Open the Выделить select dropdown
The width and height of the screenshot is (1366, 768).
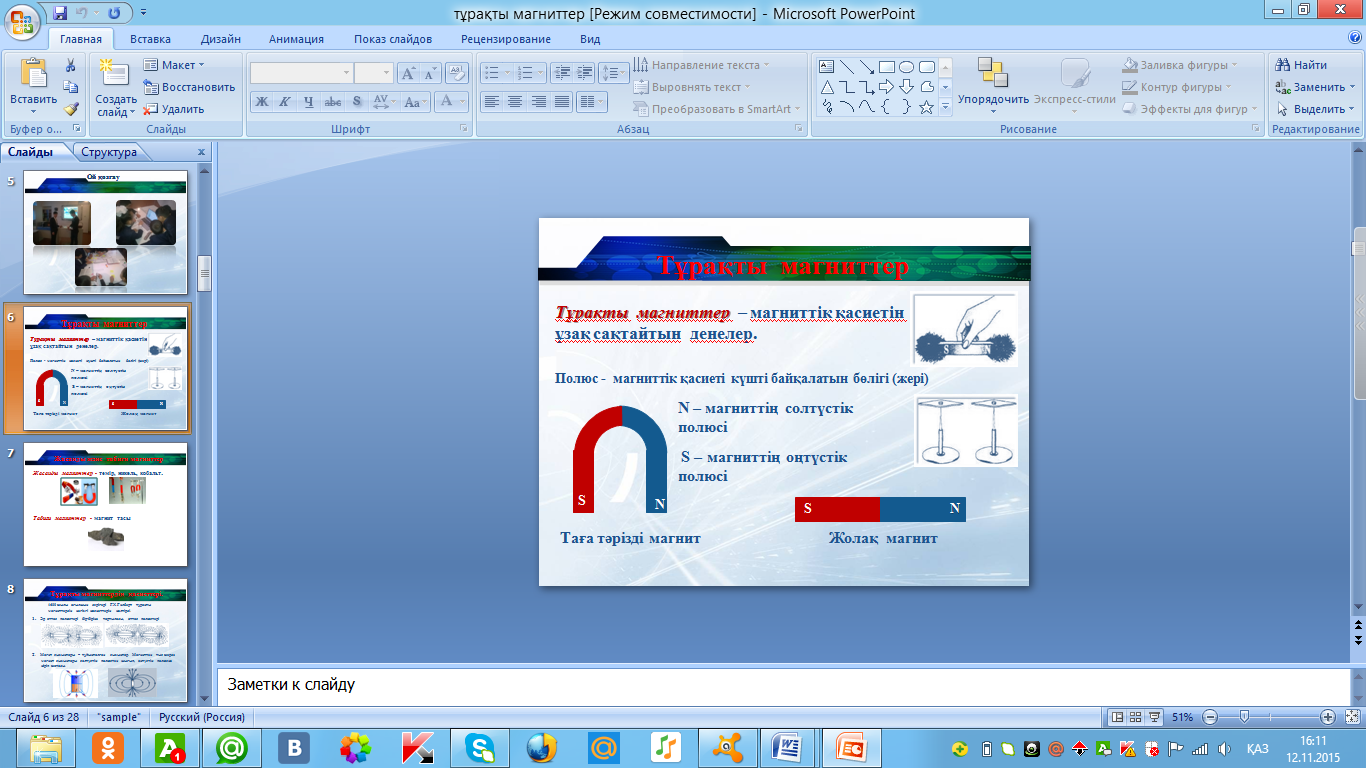(x=1317, y=109)
